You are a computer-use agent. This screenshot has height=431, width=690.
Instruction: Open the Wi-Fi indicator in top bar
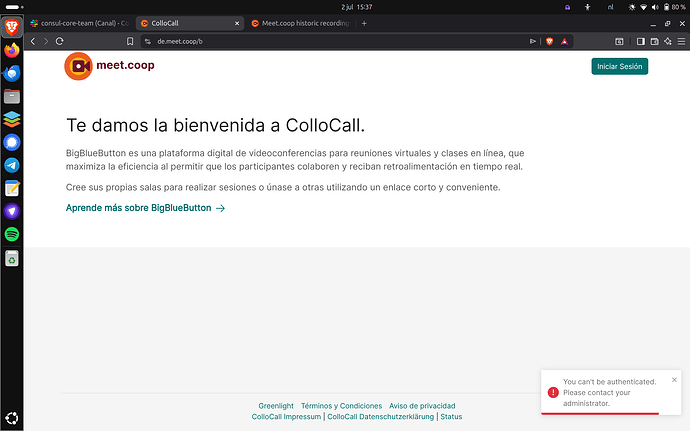click(x=643, y=7)
